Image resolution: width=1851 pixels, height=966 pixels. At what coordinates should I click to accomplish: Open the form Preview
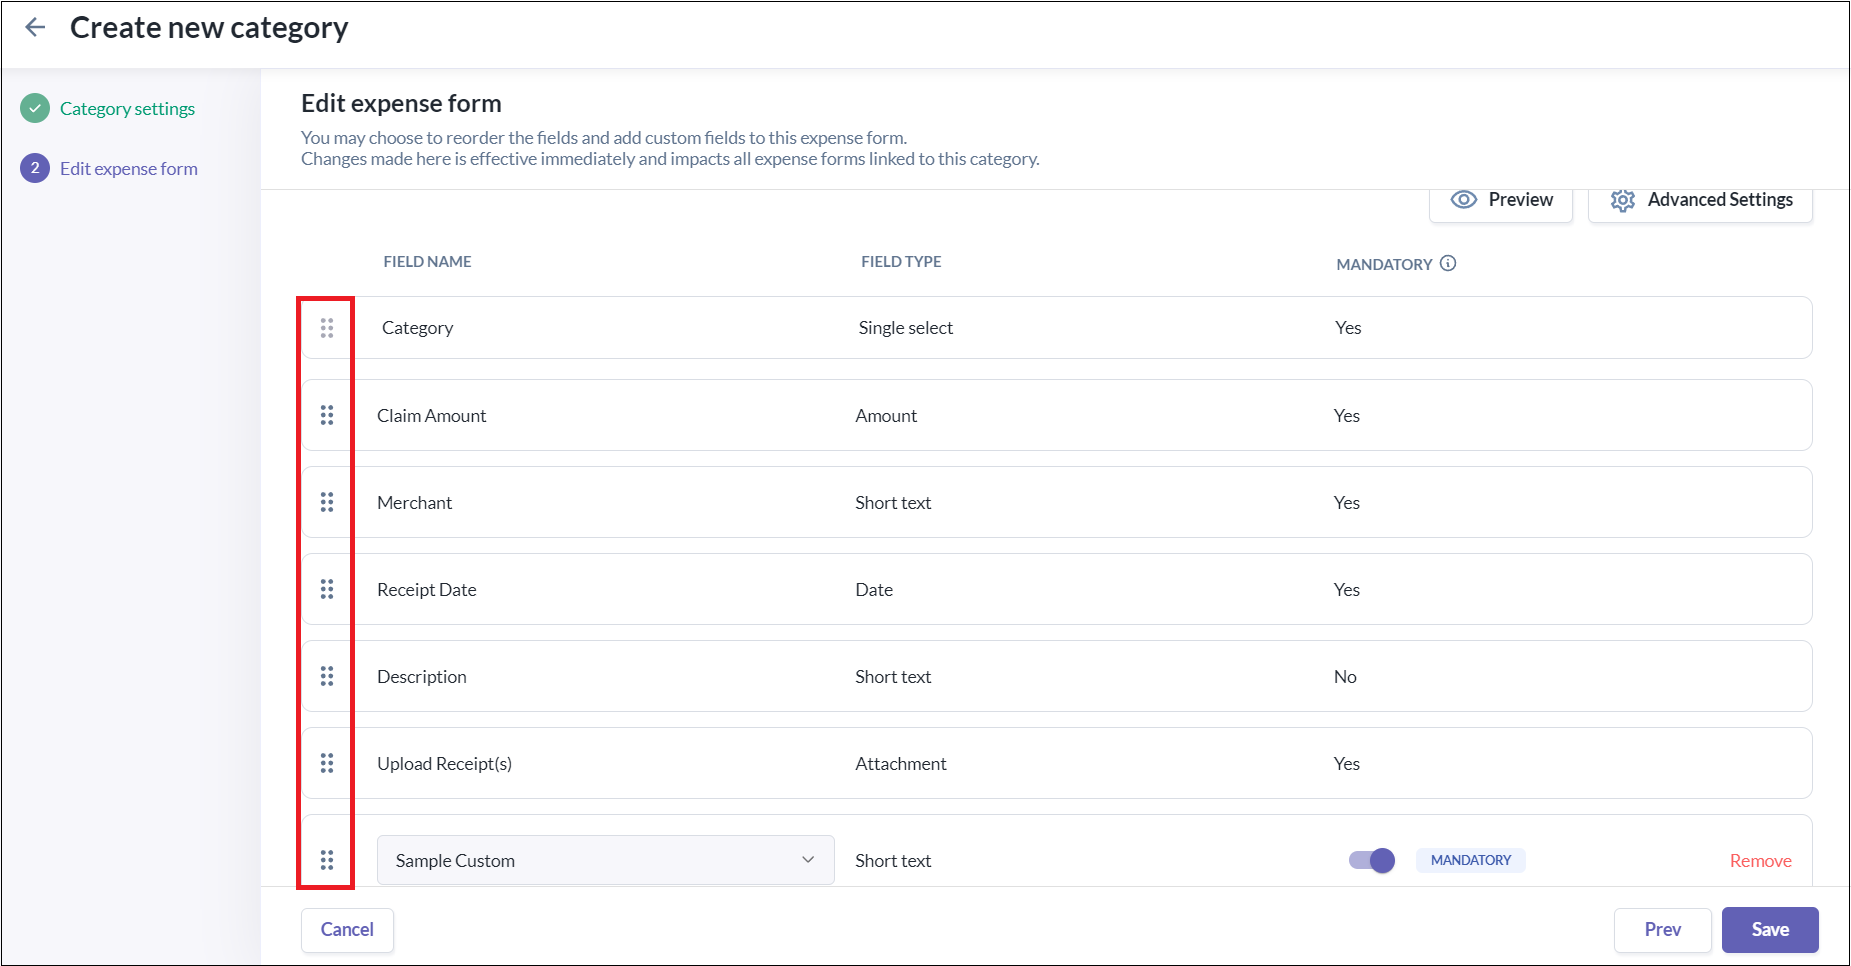1501,200
